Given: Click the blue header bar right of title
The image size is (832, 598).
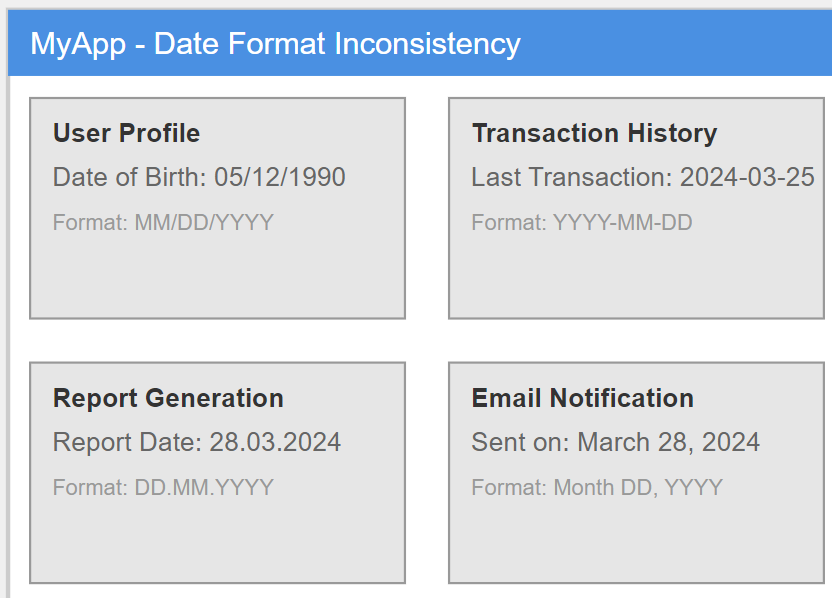Looking at the screenshot, I should click(674, 44).
